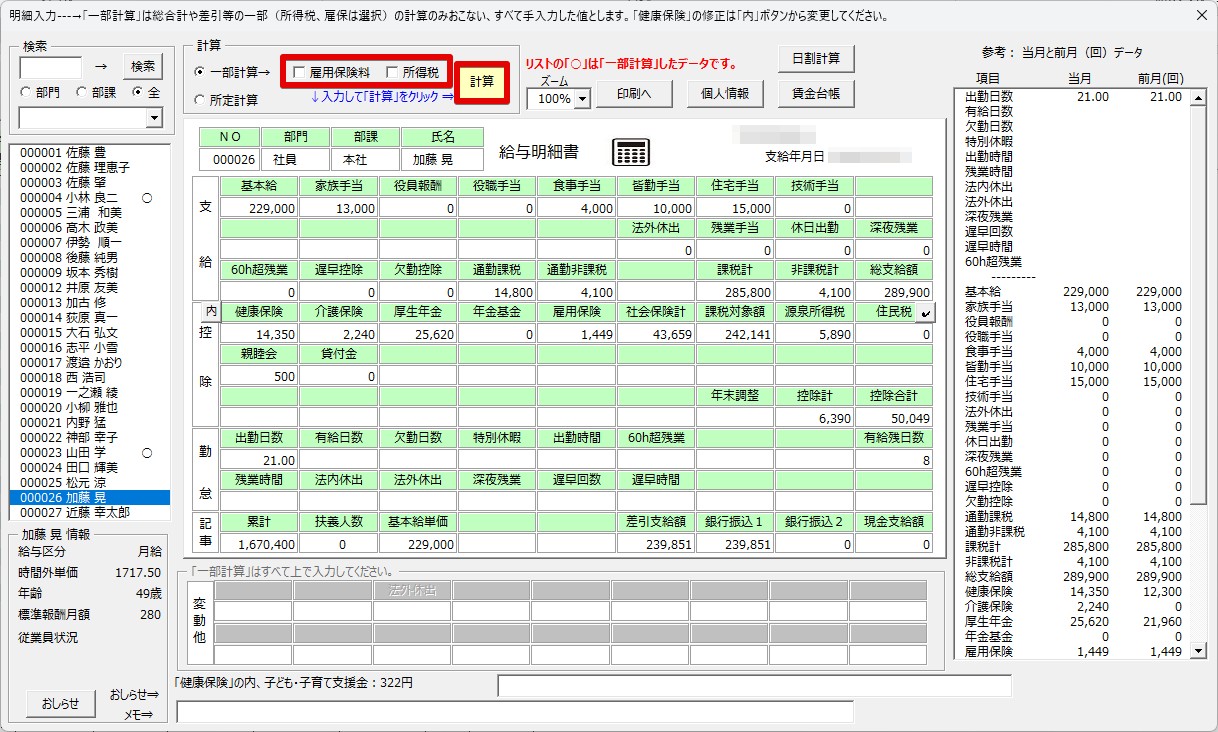Click the checkmark button beside 住民税
This screenshot has height=732, width=1218.
pos(926,313)
